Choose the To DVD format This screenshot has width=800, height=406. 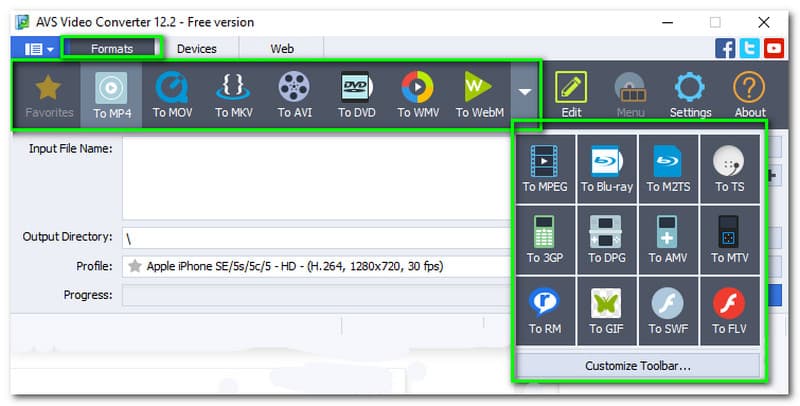(x=356, y=95)
